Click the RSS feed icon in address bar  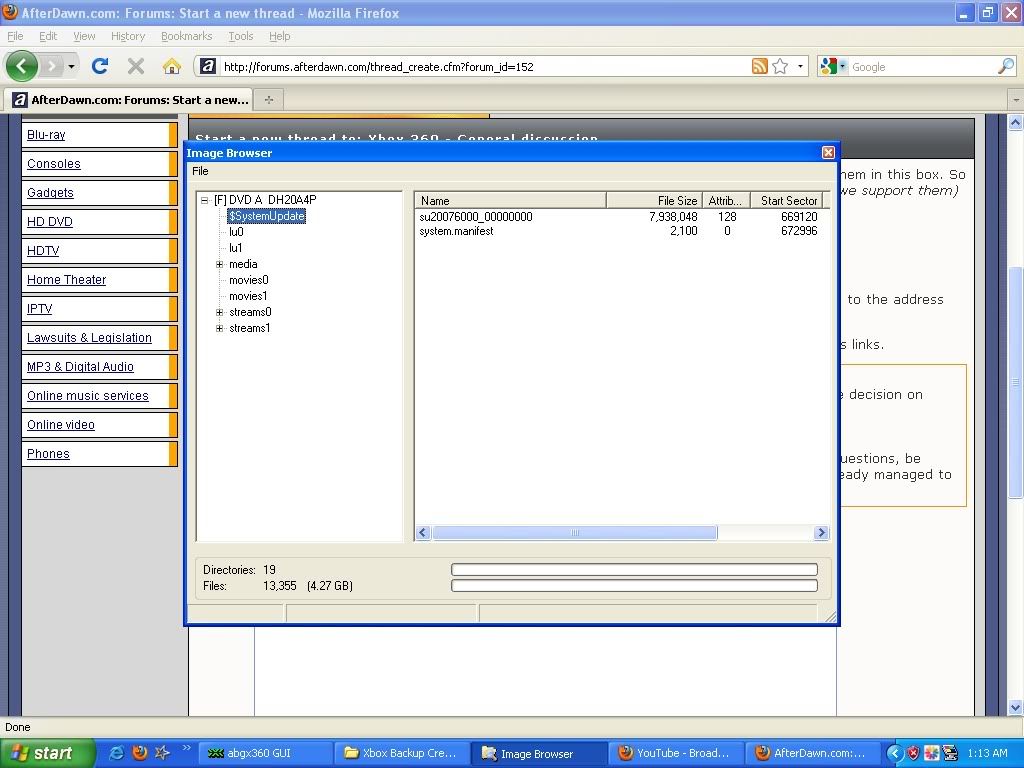click(x=760, y=66)
